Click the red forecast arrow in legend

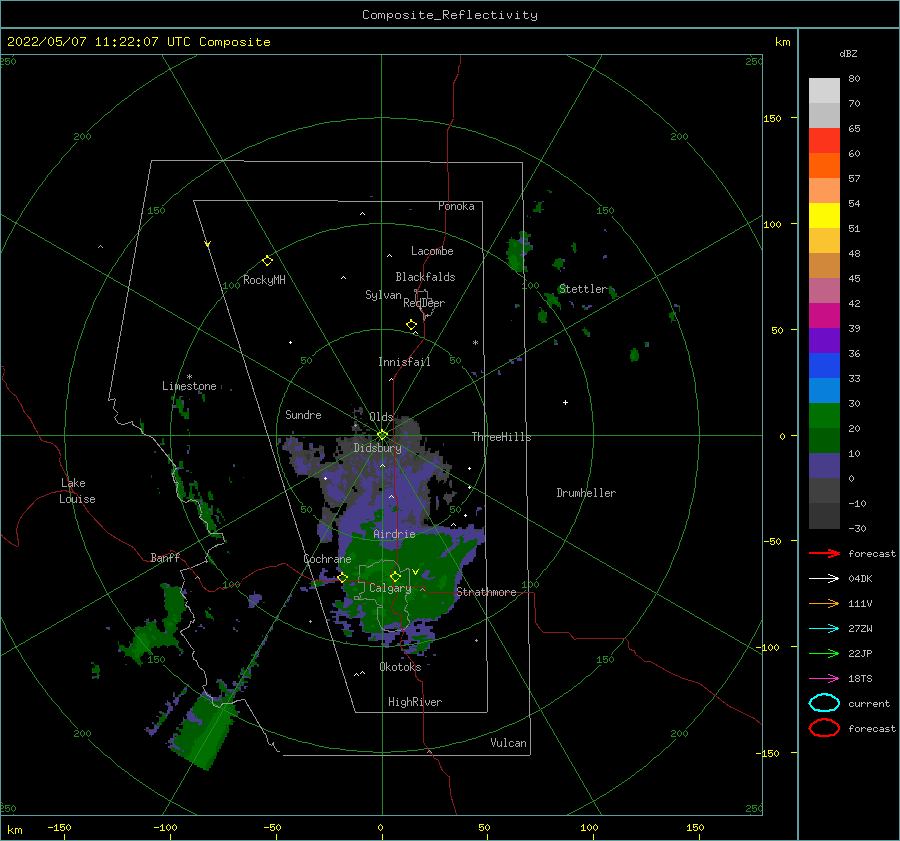[x=824, y=553]
